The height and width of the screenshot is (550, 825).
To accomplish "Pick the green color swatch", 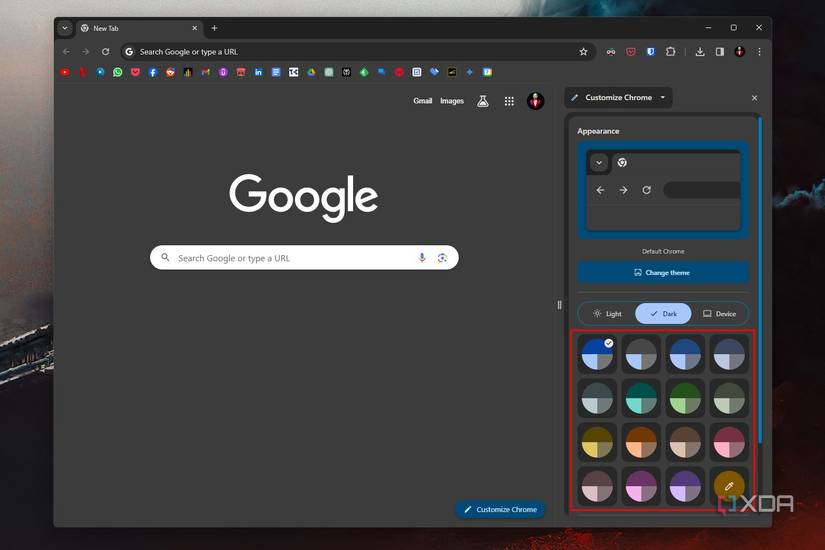I will (684, 398).
